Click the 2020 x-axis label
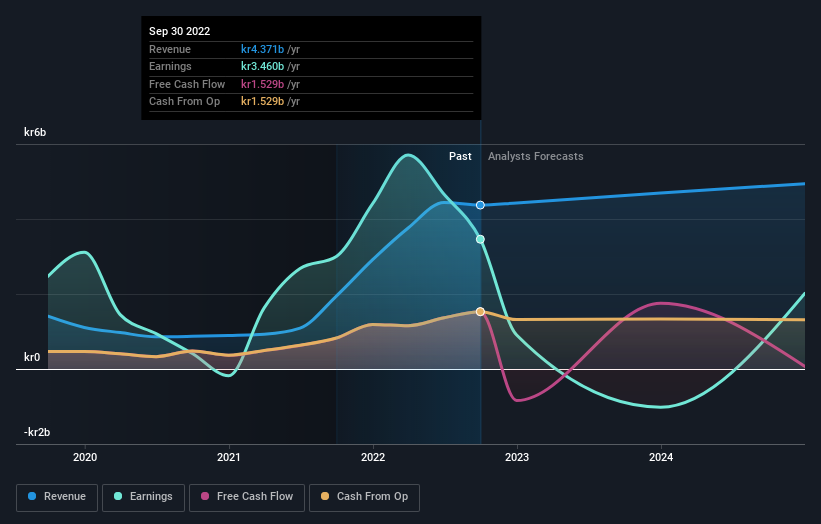Image resolution: width=821 pixels, height=524 pixels. [85, 457]
